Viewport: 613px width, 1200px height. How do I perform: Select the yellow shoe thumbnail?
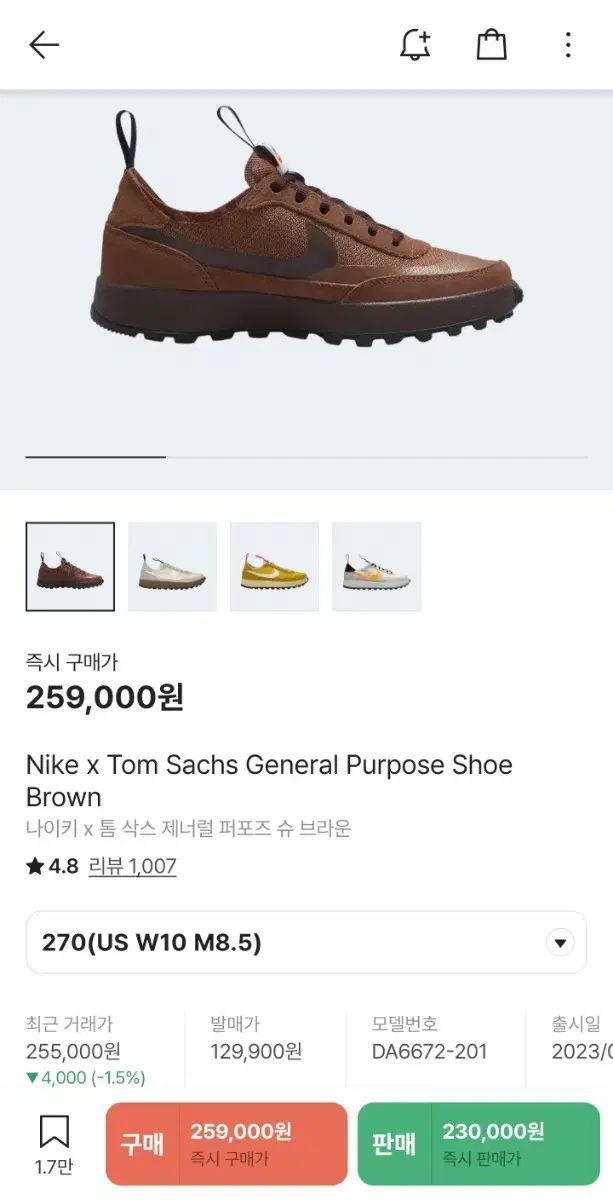click(274, 566)
